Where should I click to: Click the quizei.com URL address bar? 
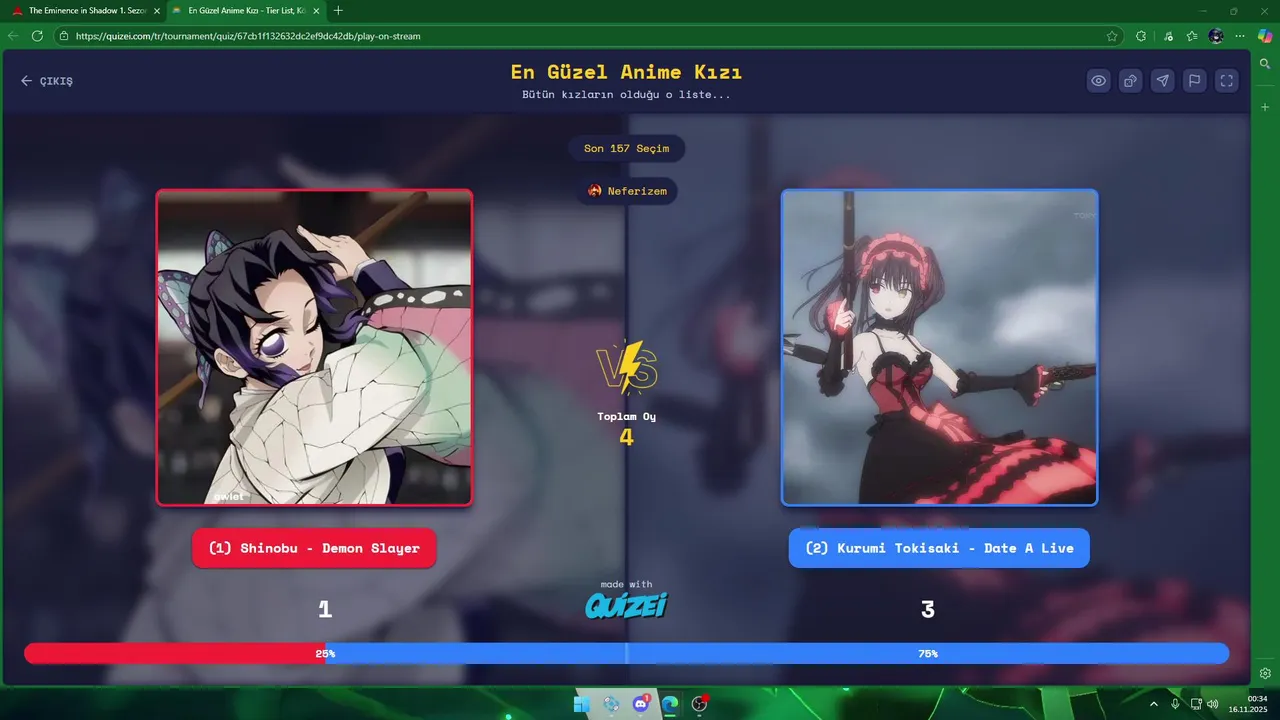tap(588, 36)
